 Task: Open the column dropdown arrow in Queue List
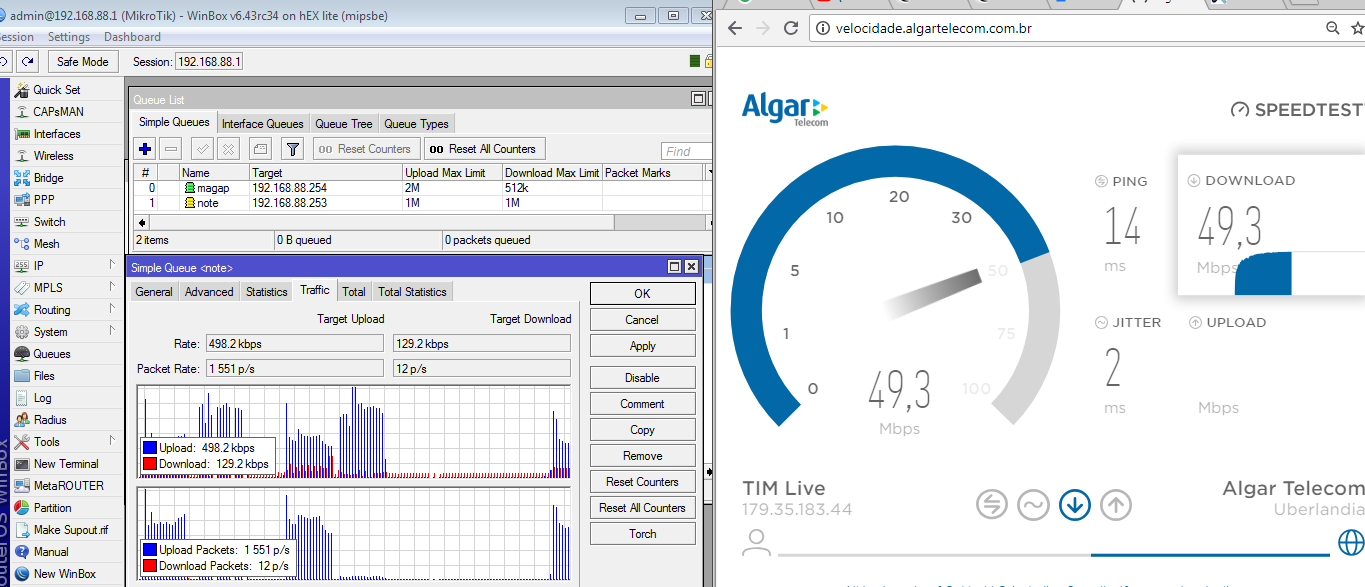(709, 173)
